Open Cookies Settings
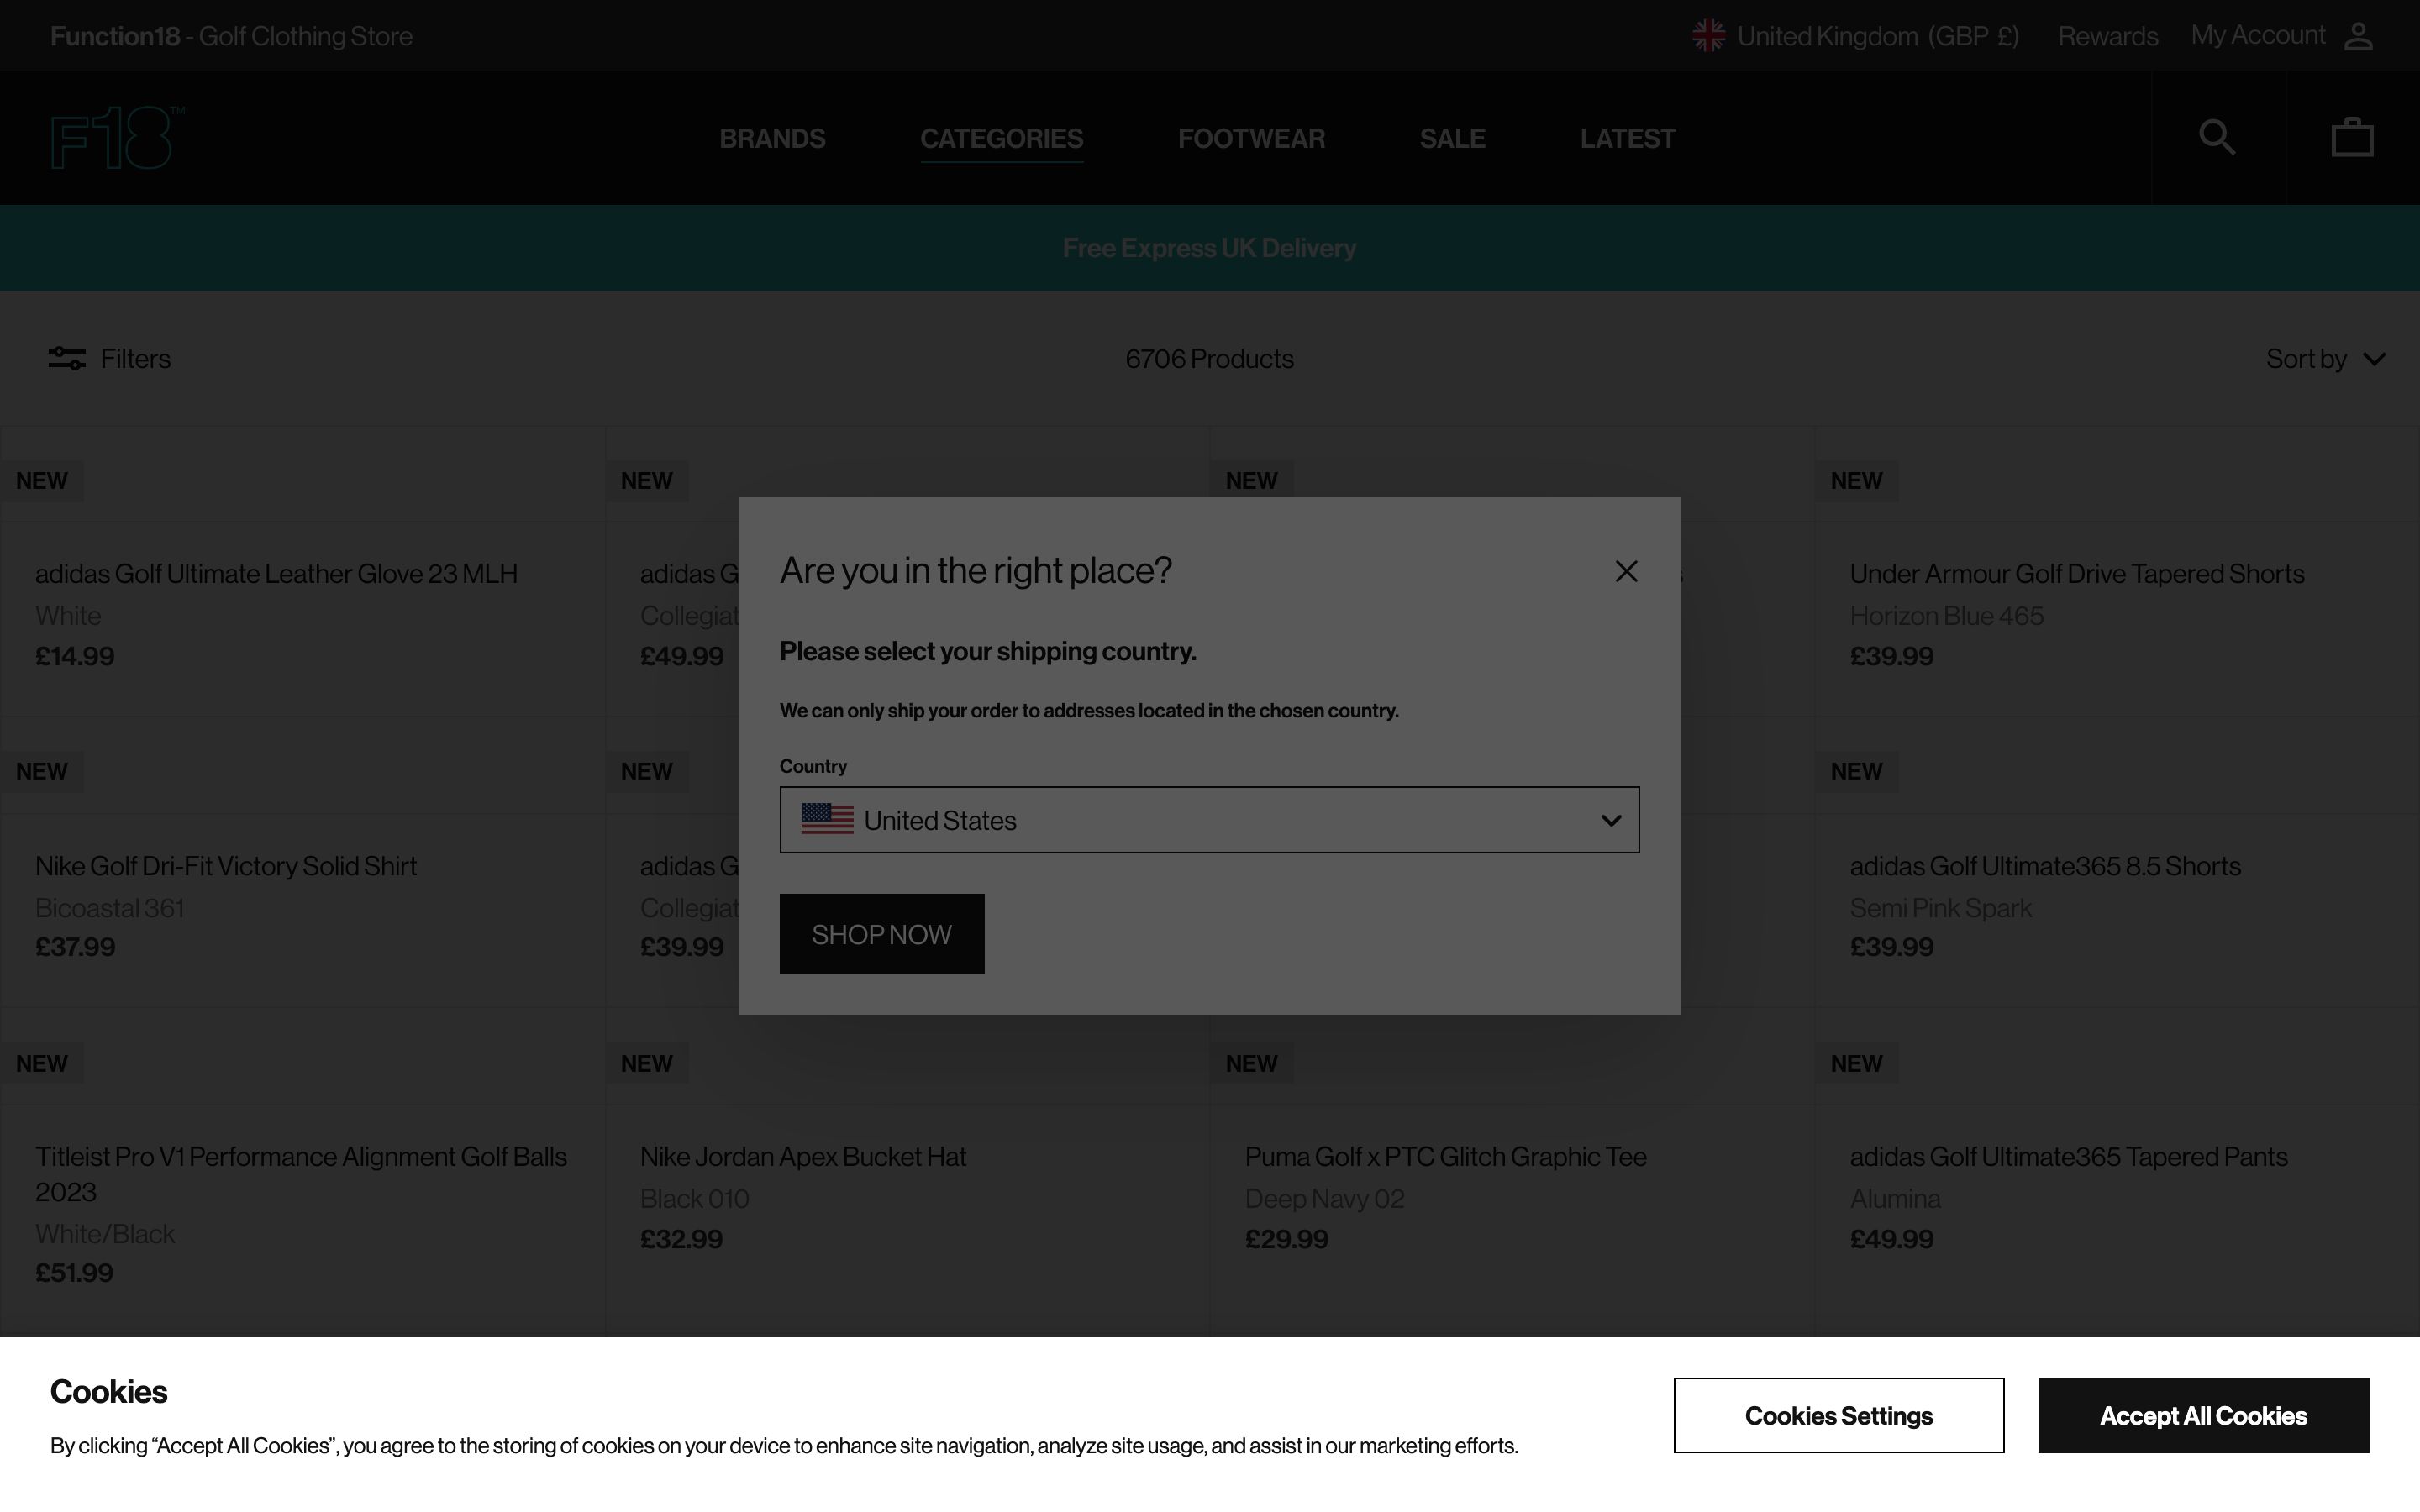 click(1839, 1415)
